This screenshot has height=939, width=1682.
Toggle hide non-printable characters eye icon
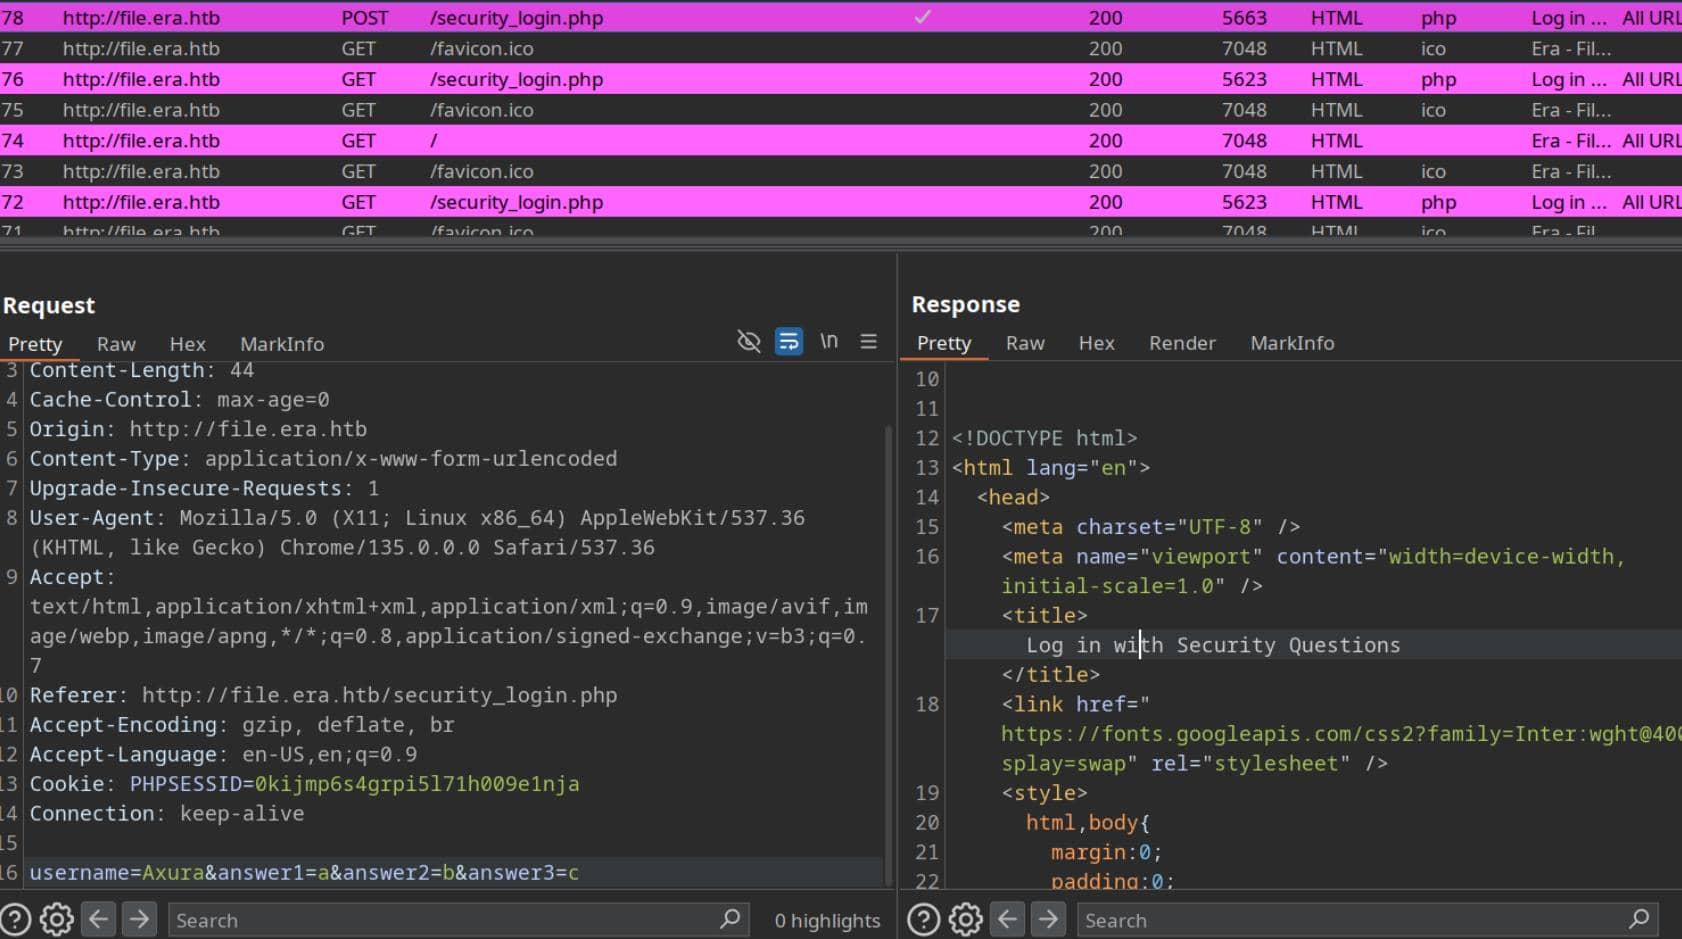point(748,342)
